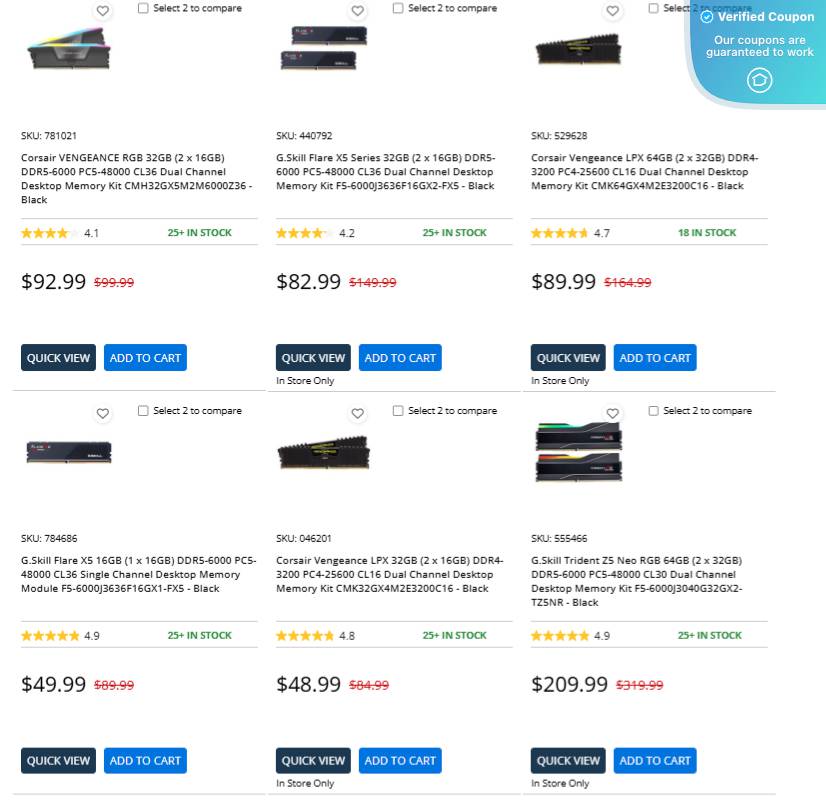Click Add to Cart on G.Skill Flare X5 16GB

click(145, 760)
